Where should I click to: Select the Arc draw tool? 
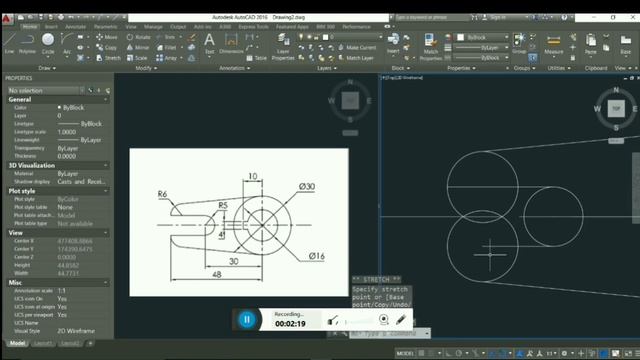tap(67, 43)
